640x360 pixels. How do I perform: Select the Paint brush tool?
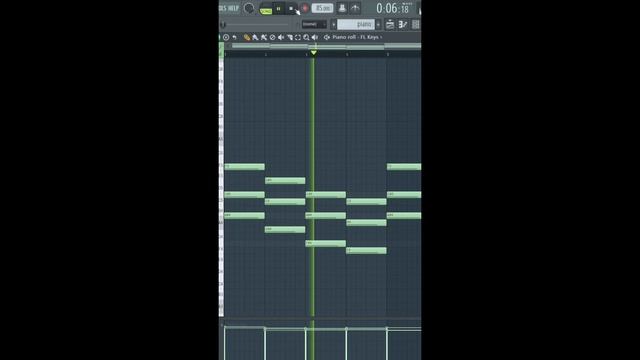point(256,37)
